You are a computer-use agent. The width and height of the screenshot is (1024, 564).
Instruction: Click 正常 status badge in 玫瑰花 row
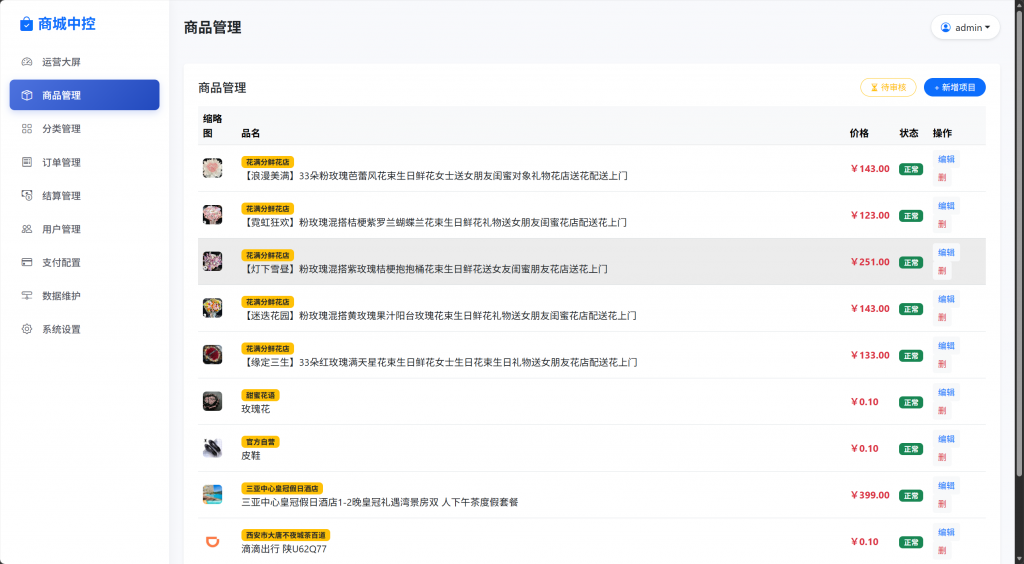(911, 402)
